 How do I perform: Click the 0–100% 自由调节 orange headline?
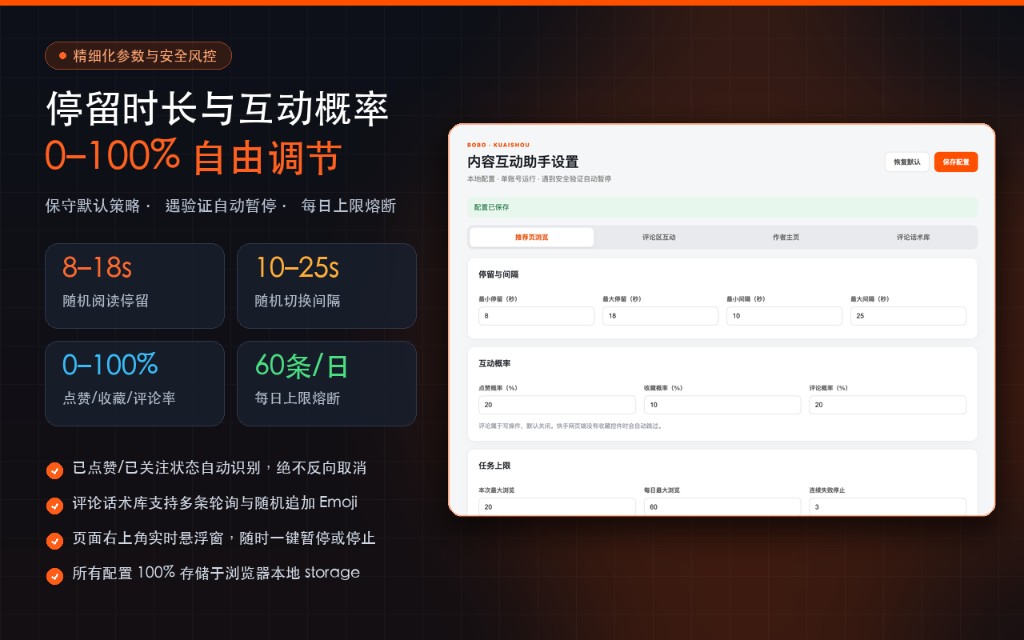point(193,157)
